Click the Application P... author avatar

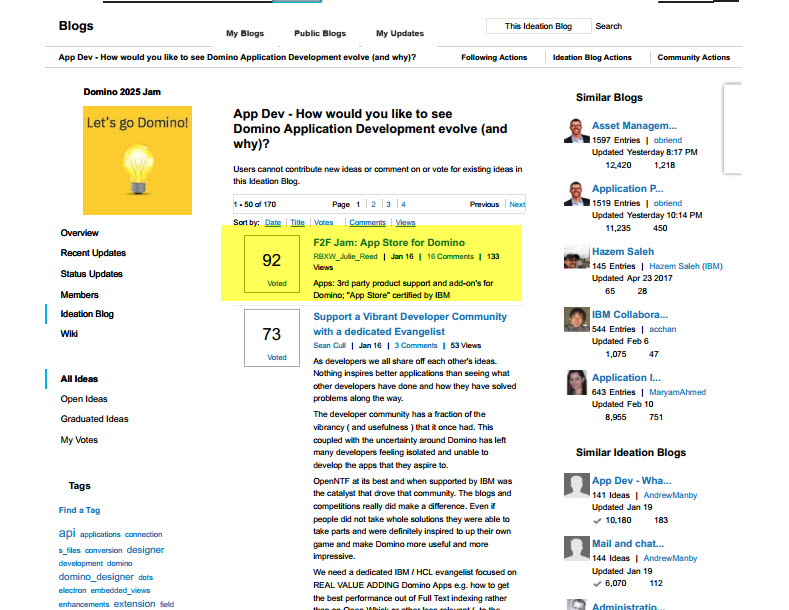point(577,194)
